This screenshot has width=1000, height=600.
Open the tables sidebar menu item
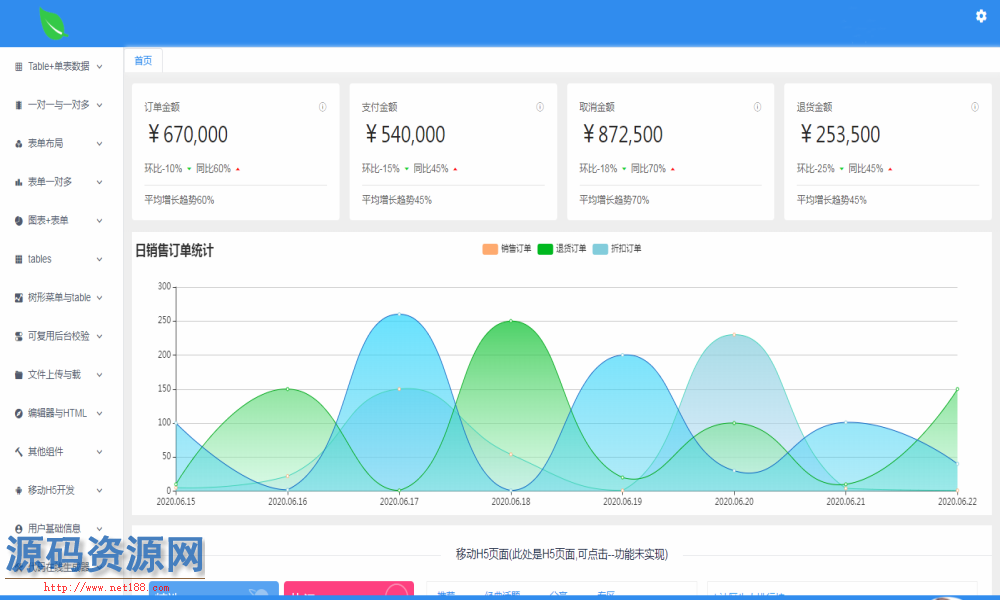pos(40,259)
